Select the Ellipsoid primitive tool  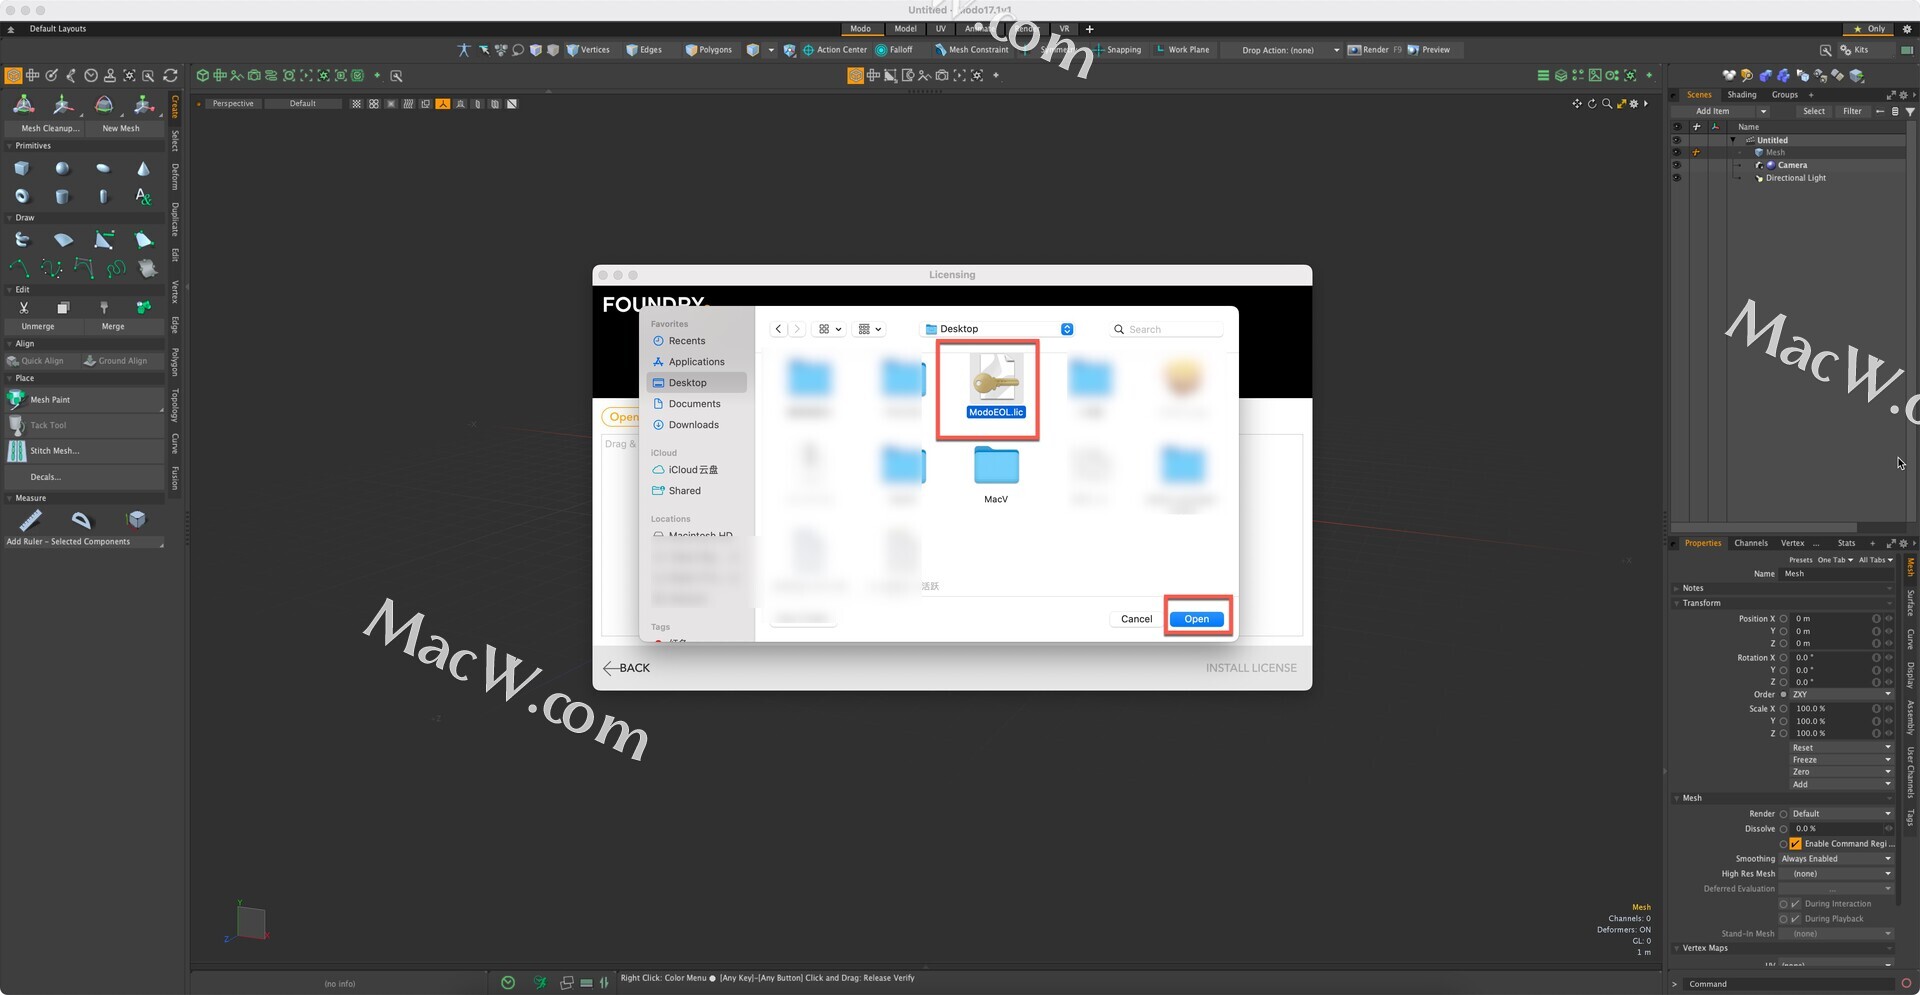[x=103, y=169]
